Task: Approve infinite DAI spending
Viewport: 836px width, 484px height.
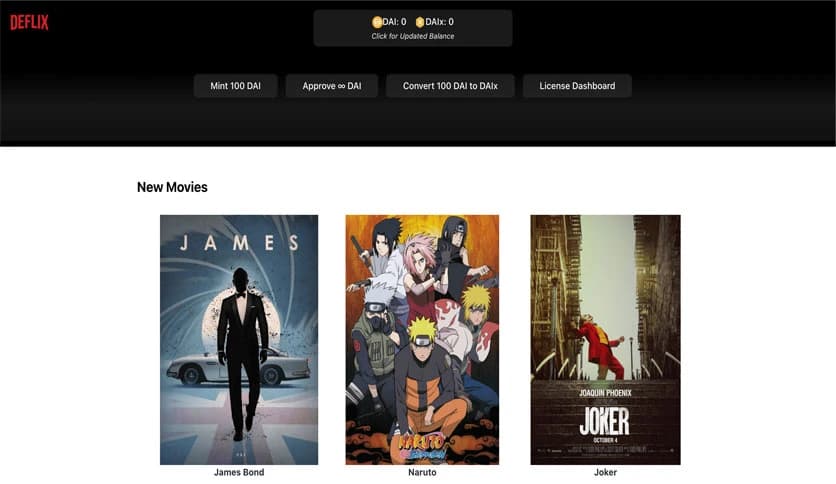Action: coord(332,86)
